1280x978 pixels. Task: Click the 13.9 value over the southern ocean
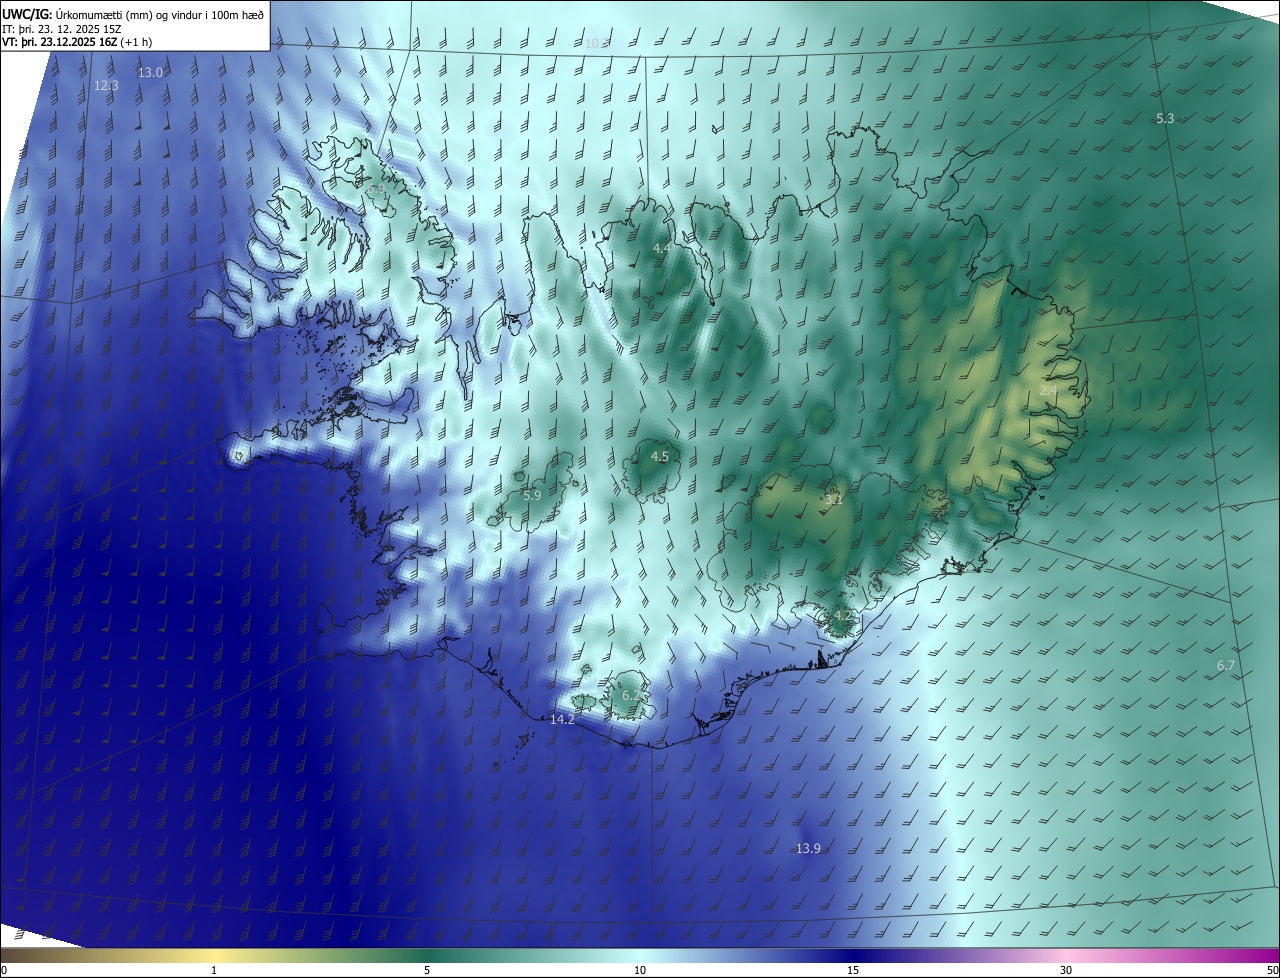808,848
